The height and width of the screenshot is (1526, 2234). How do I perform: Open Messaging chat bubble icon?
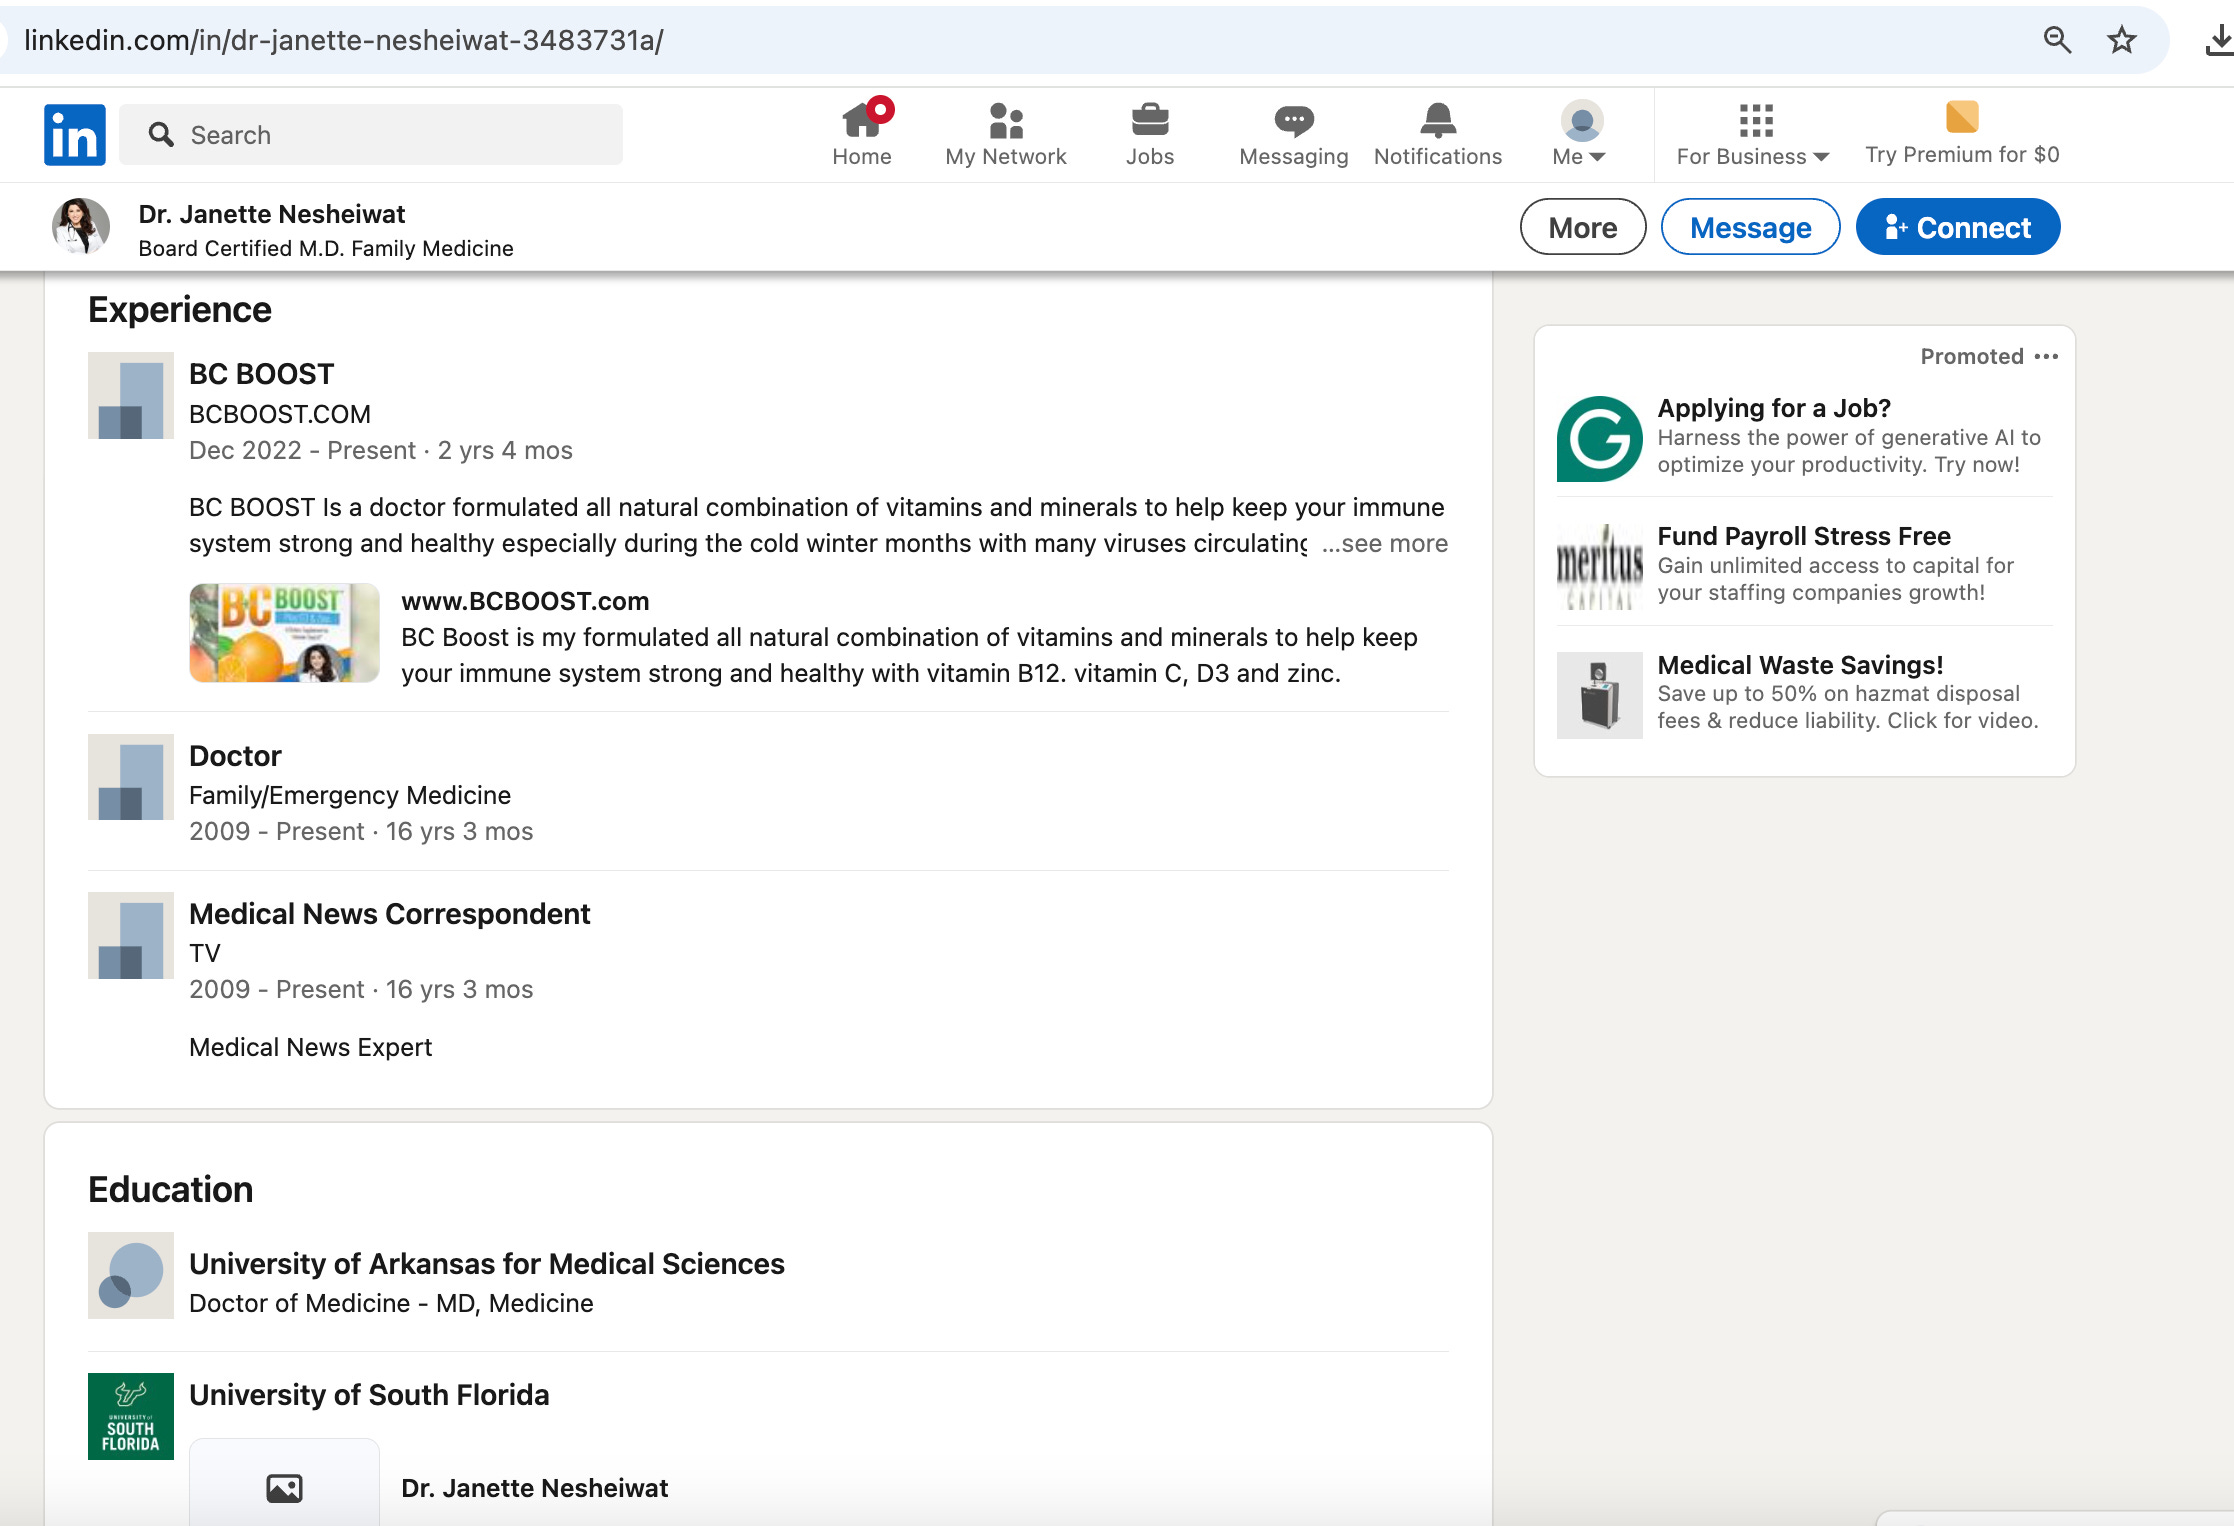point(1294,134)
